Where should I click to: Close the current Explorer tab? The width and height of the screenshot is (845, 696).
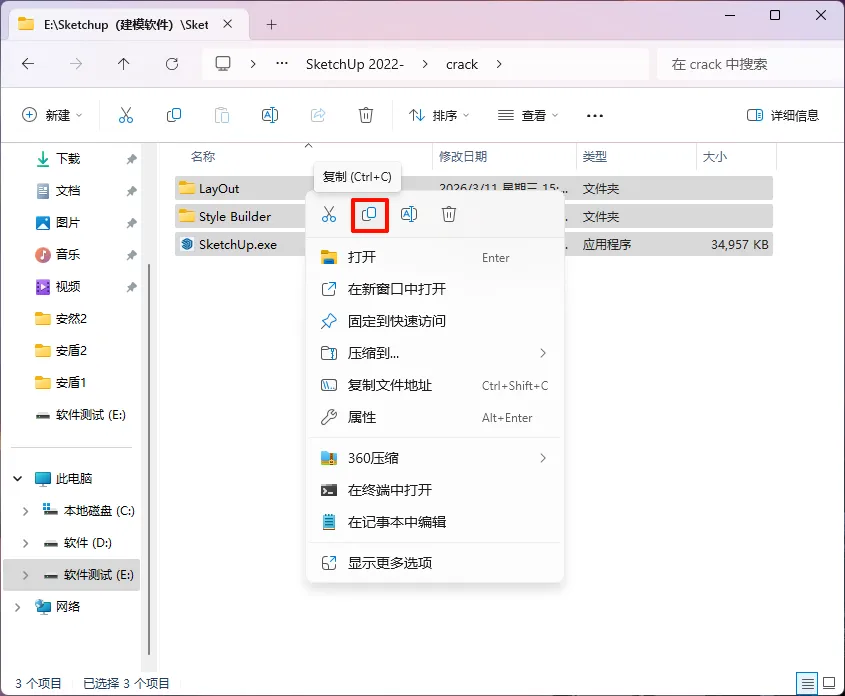point(228,24)
